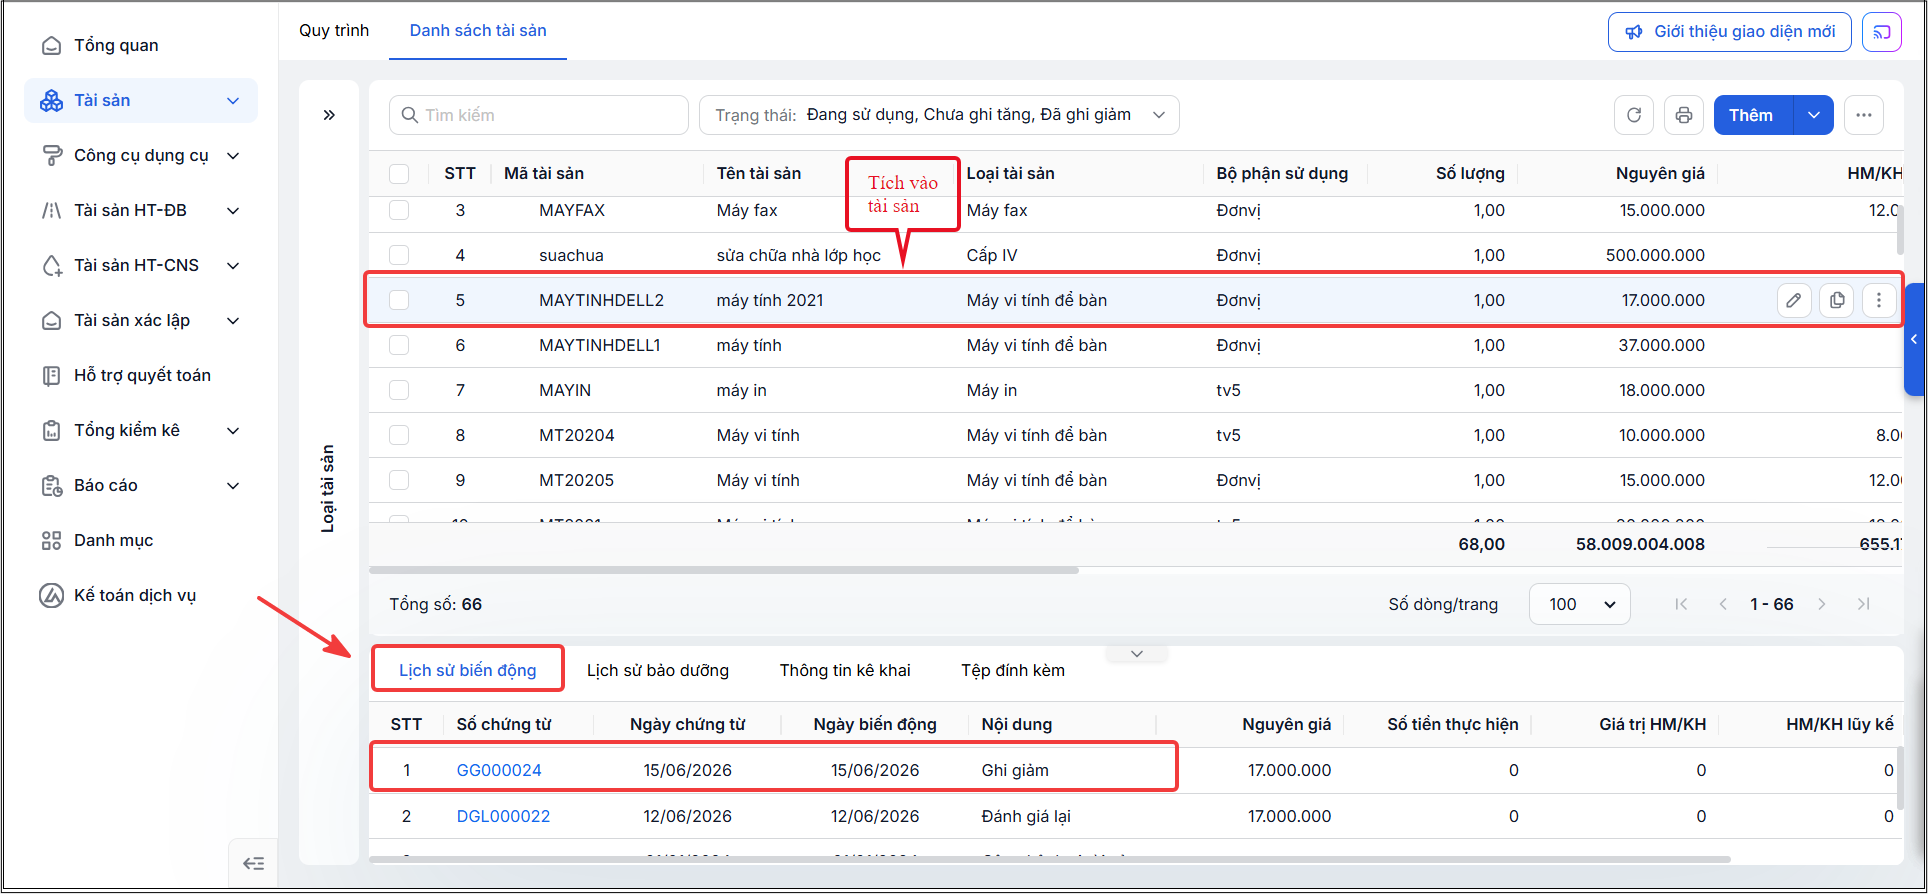Toggle the select-all checkbox in the header
Viewport: 1928px width, 894px height.
click(x=399, y=174)
